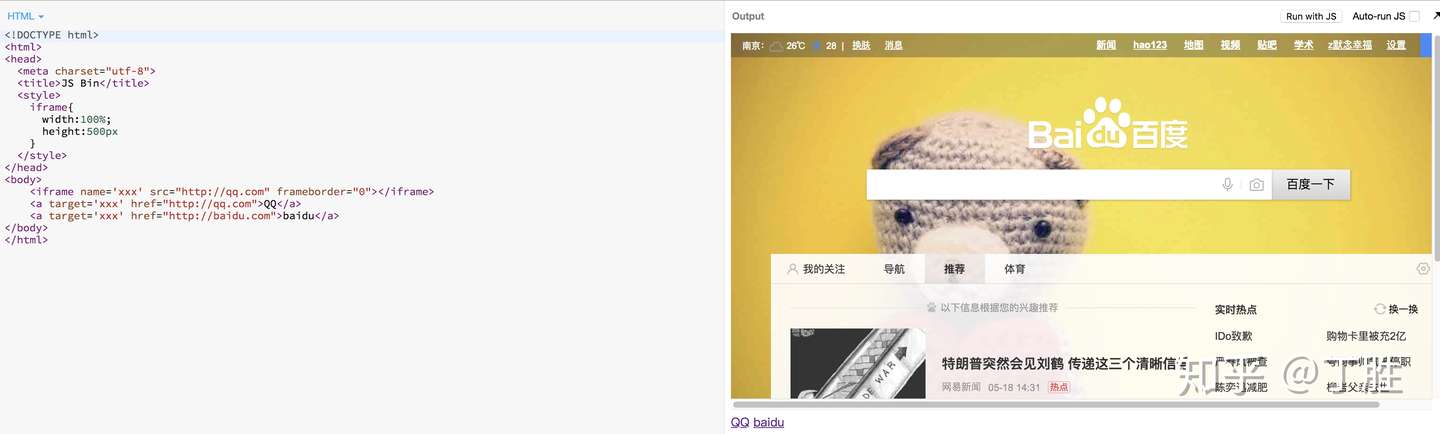The width and height of the screenshot is (1440, 434).
Task: Open the 学术 scholar link
Action: (1304, 45)
